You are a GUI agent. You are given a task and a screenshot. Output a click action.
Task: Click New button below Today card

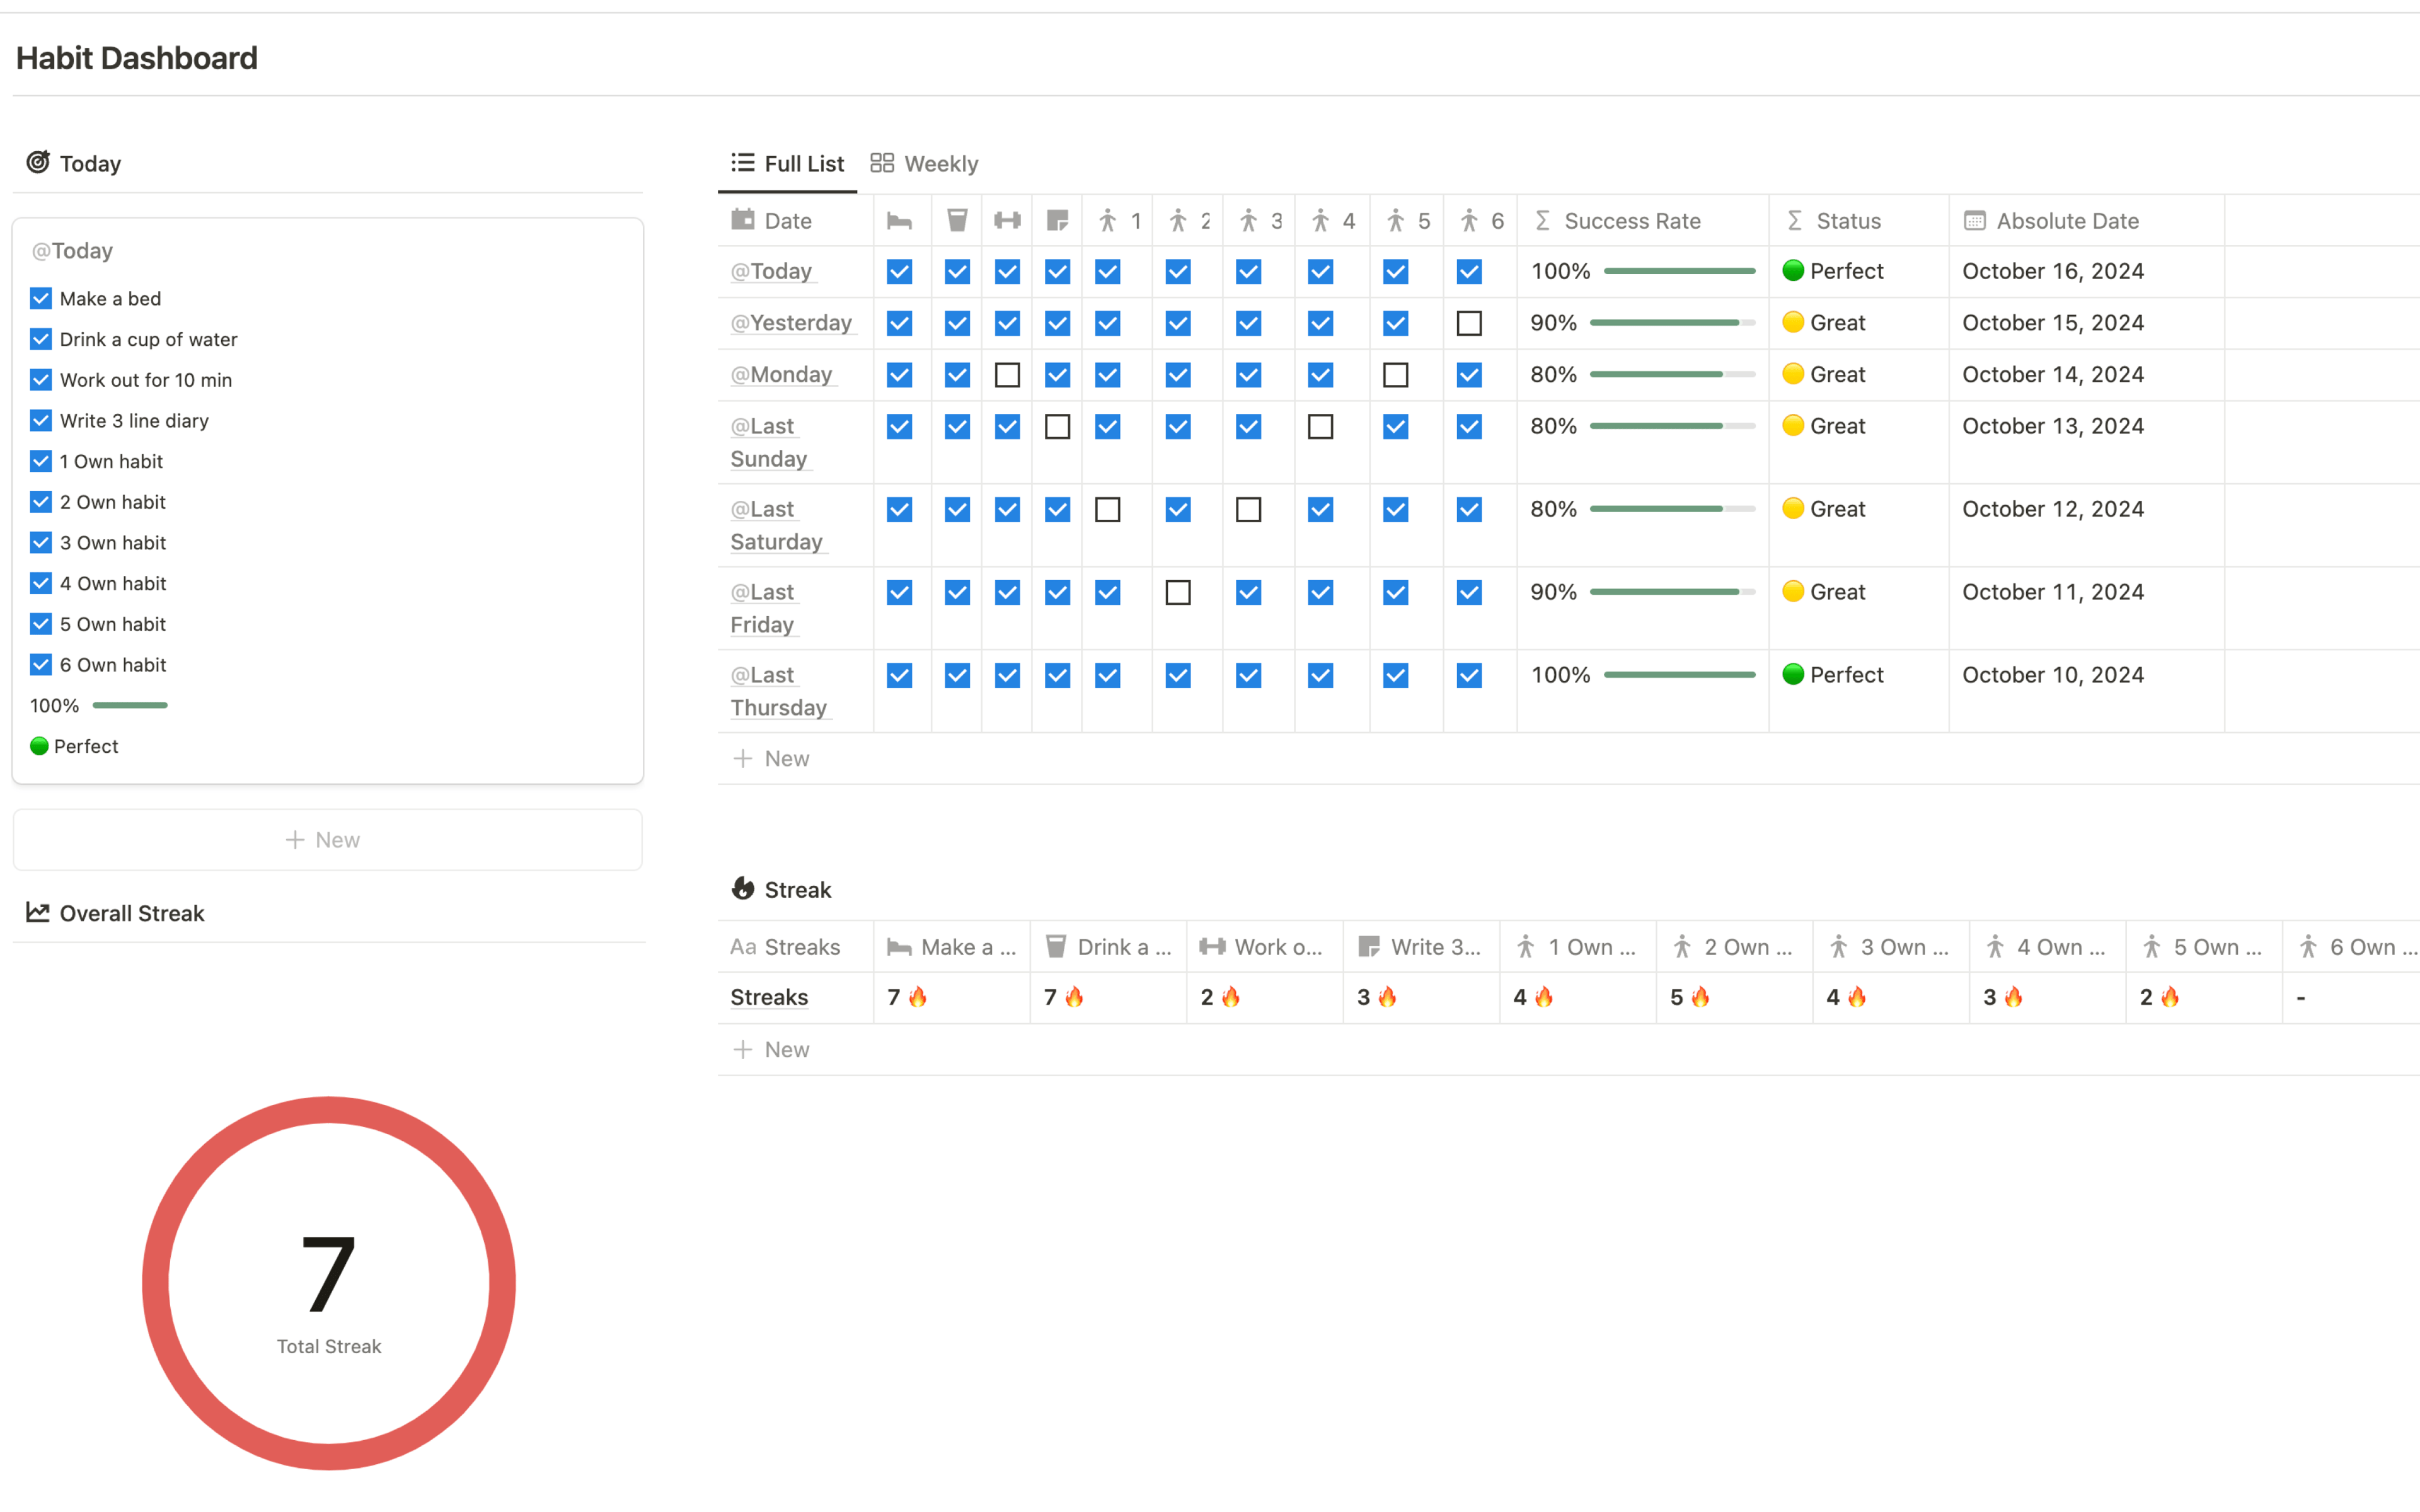point(327,840)
